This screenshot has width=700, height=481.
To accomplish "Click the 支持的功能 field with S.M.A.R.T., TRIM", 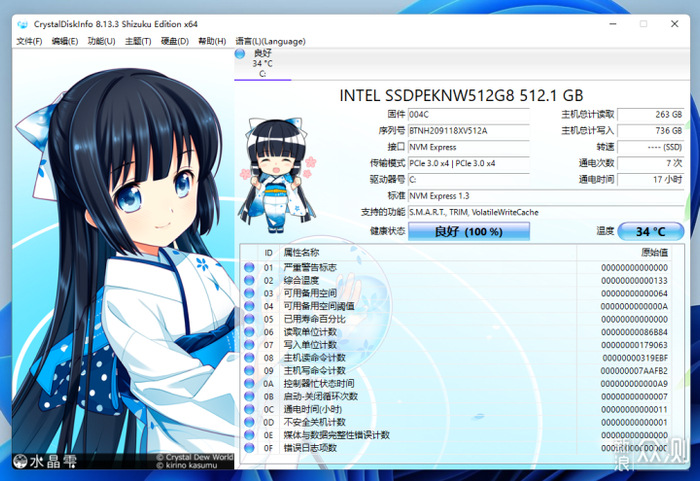I will click(x=546, y=212).
